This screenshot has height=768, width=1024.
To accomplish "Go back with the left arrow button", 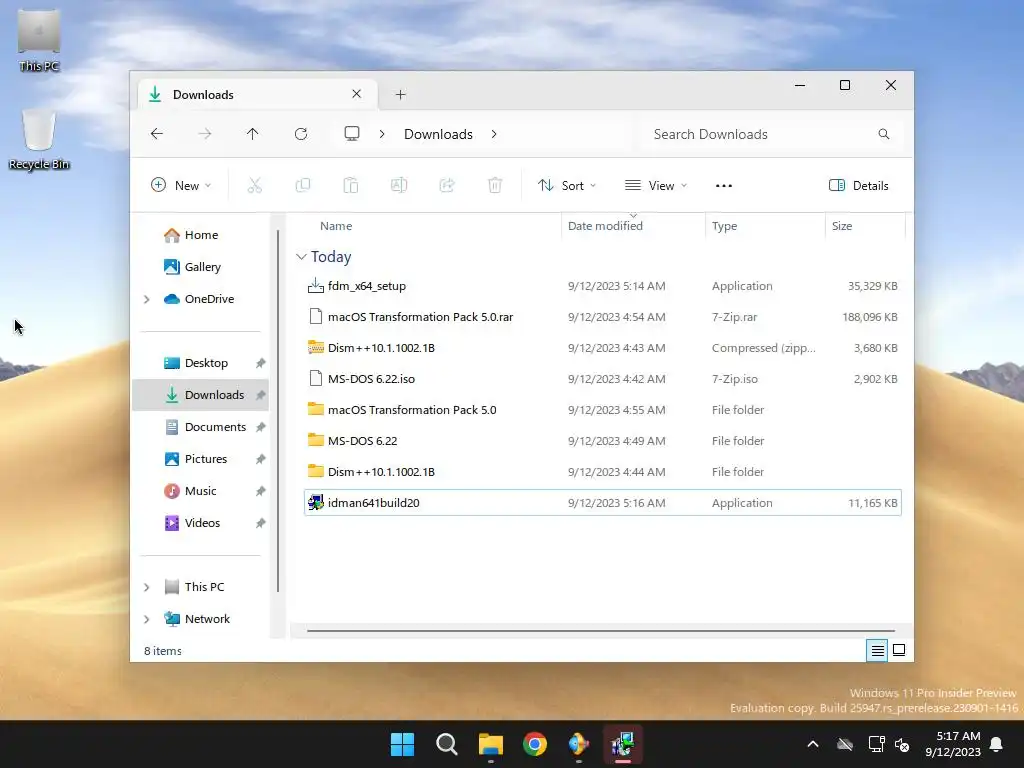I will [x=157, y=134].
